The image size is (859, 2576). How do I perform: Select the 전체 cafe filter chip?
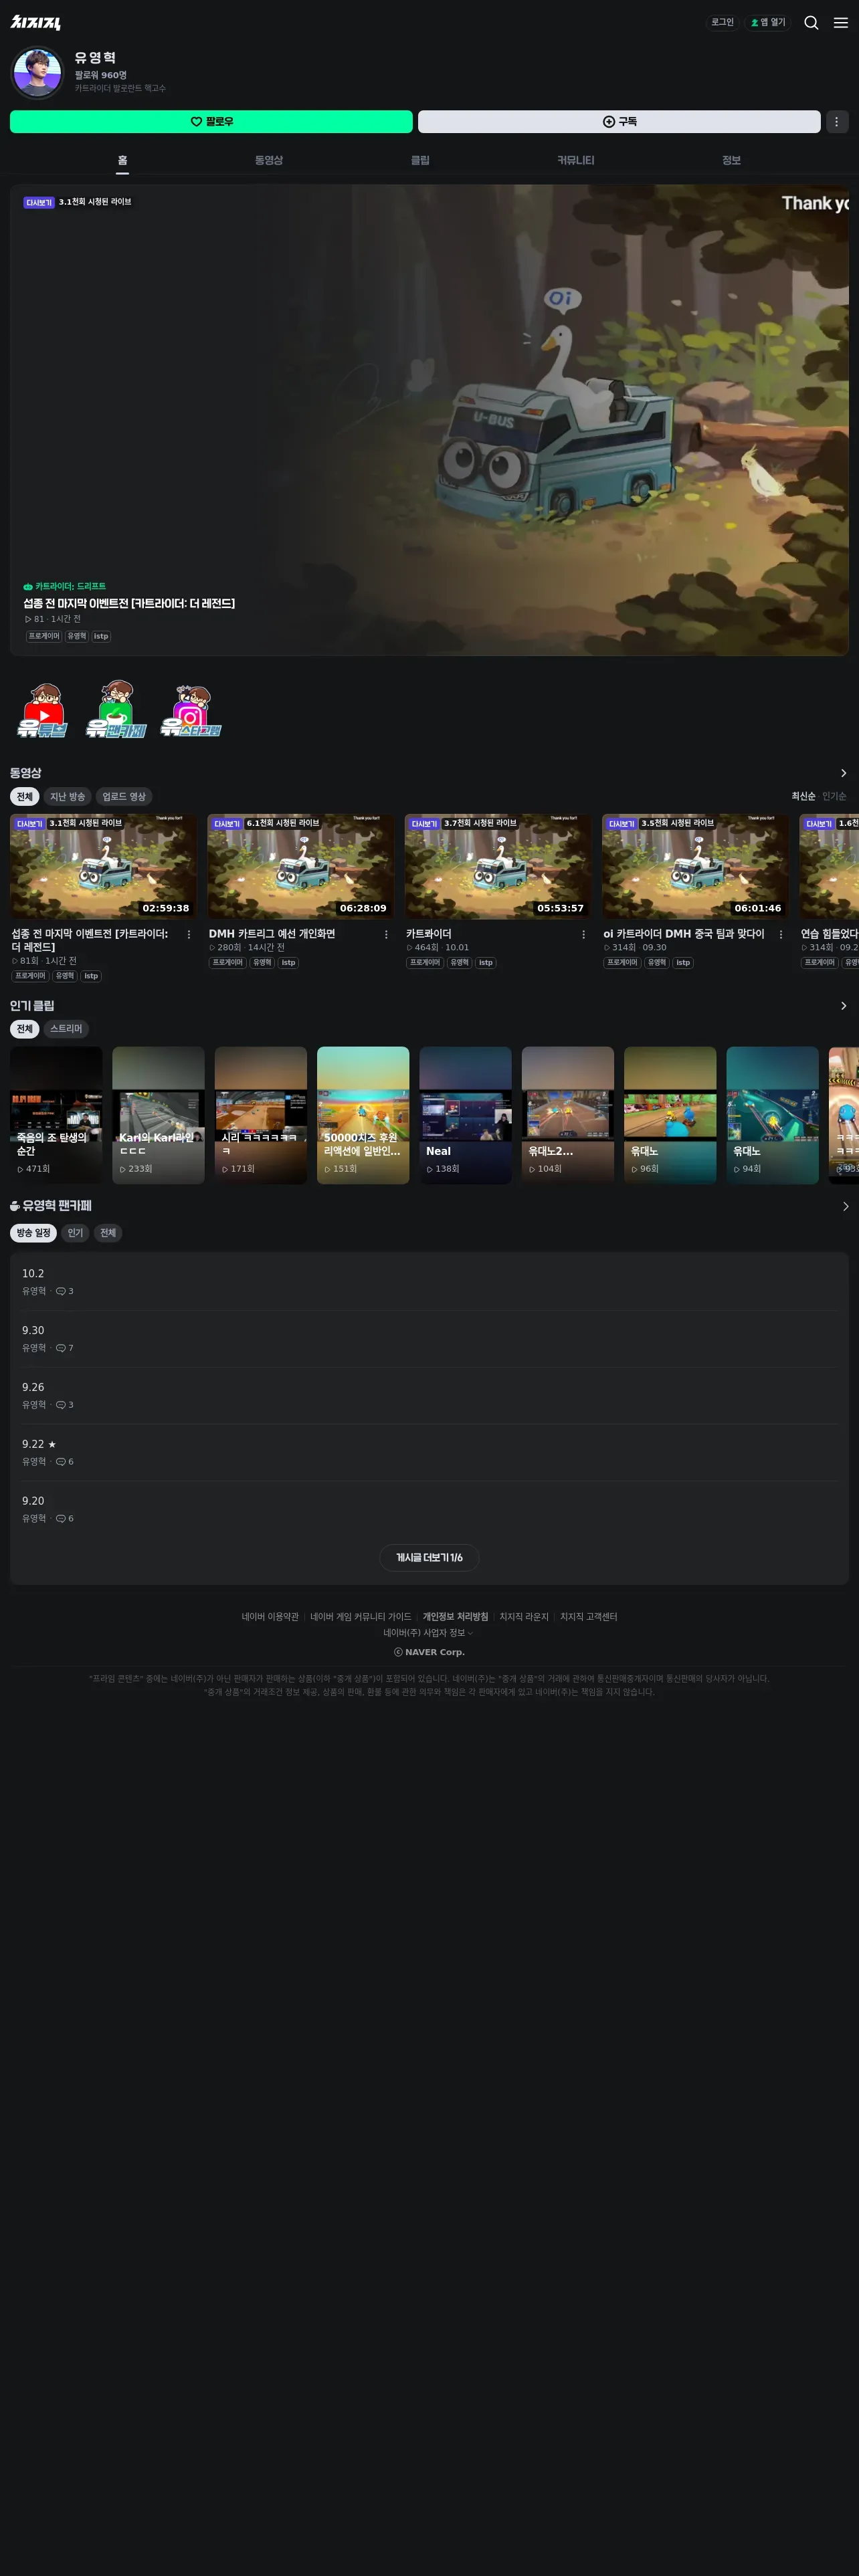(x=108, y=1233)
